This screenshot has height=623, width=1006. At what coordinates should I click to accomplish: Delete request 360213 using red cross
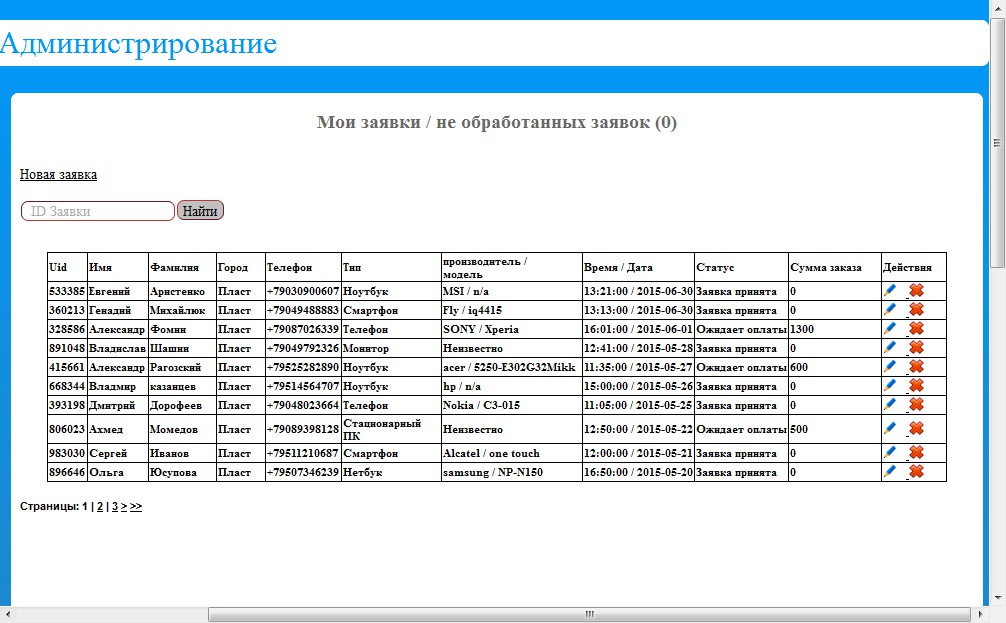click(916, 309)
